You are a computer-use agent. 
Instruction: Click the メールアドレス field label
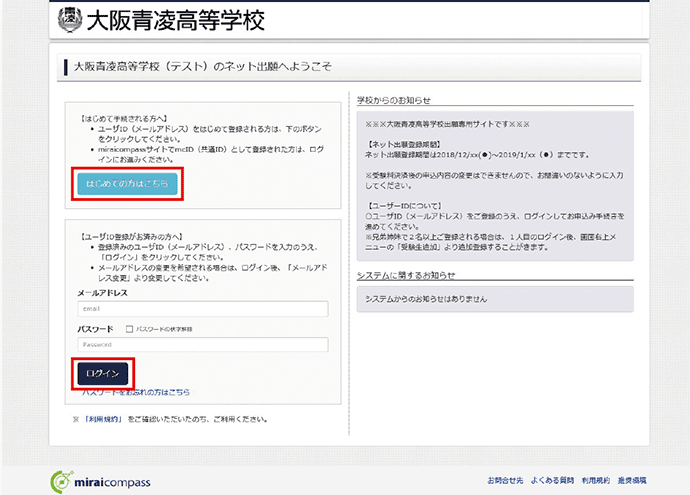[x=103, y=293]
